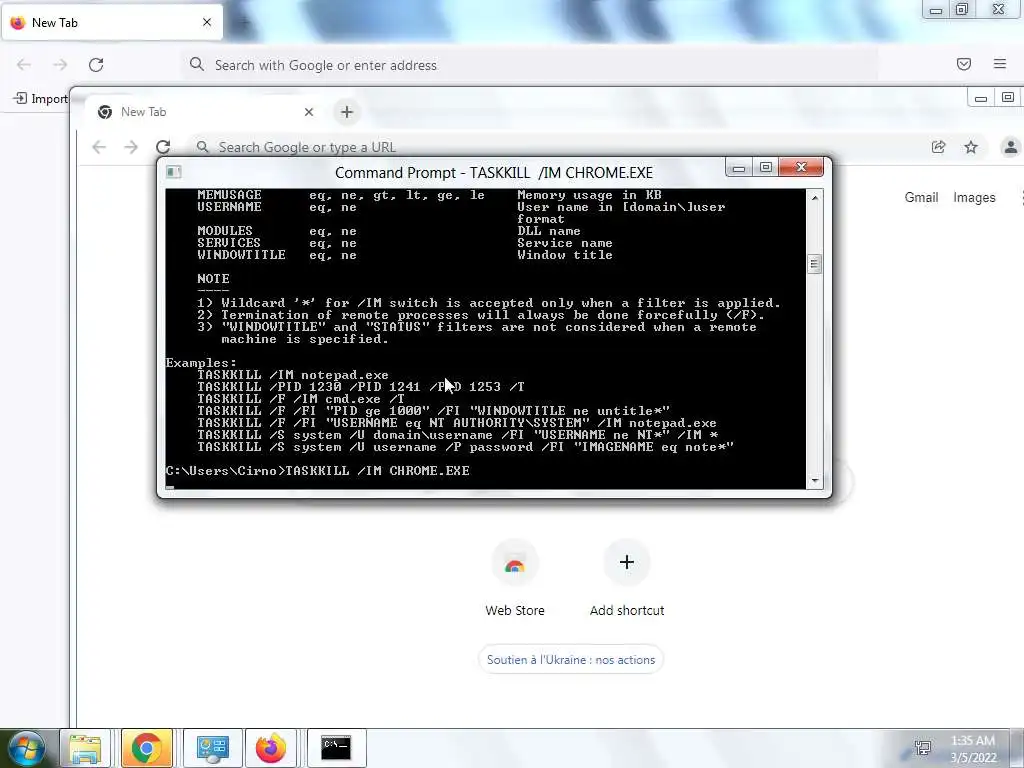1024x768 pixels.
Task: Minimize the Firefox window
Action: pyautogui.click(x=936, y=10)
